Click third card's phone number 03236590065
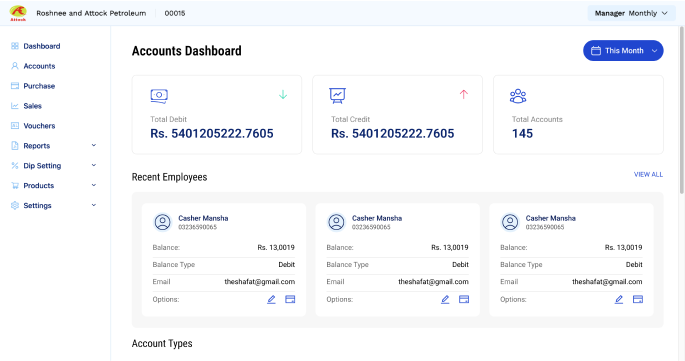 545,227
